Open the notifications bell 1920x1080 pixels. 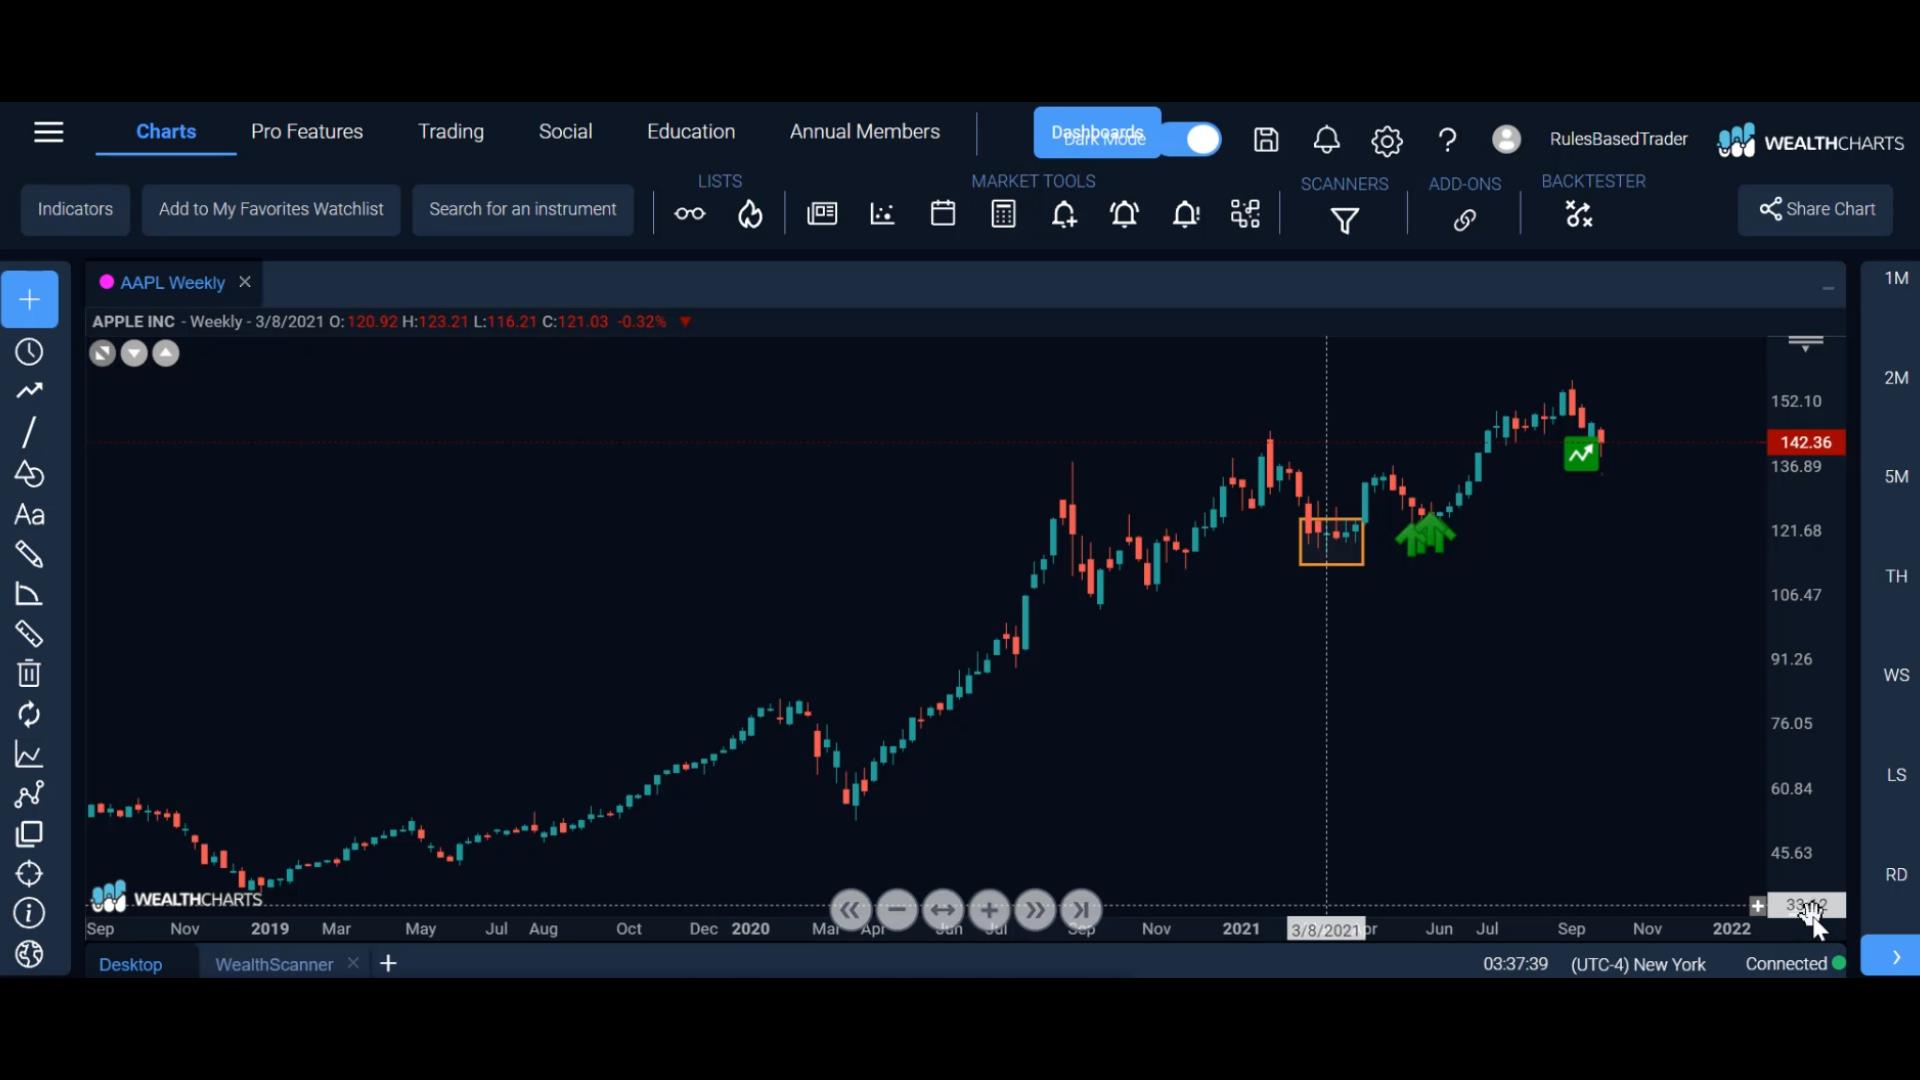point(1326,140)
